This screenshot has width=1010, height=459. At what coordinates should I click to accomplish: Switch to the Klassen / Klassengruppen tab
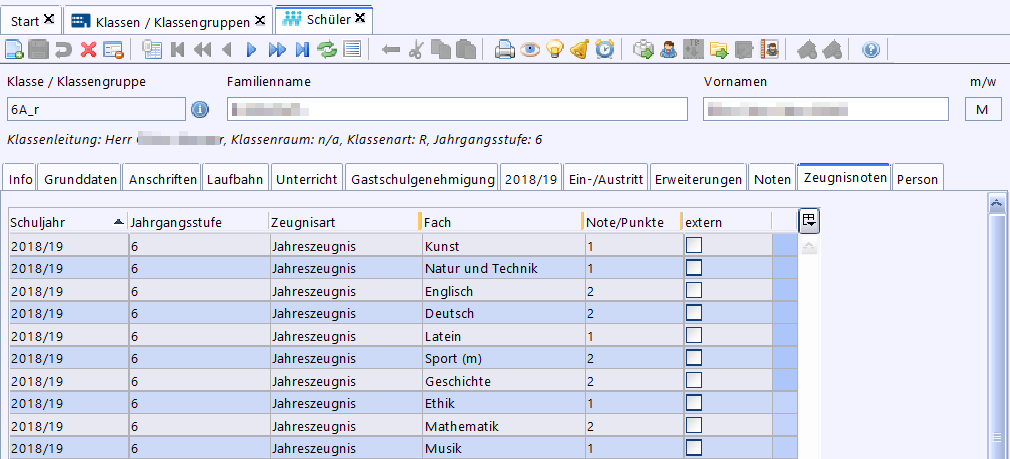point(167,21)
